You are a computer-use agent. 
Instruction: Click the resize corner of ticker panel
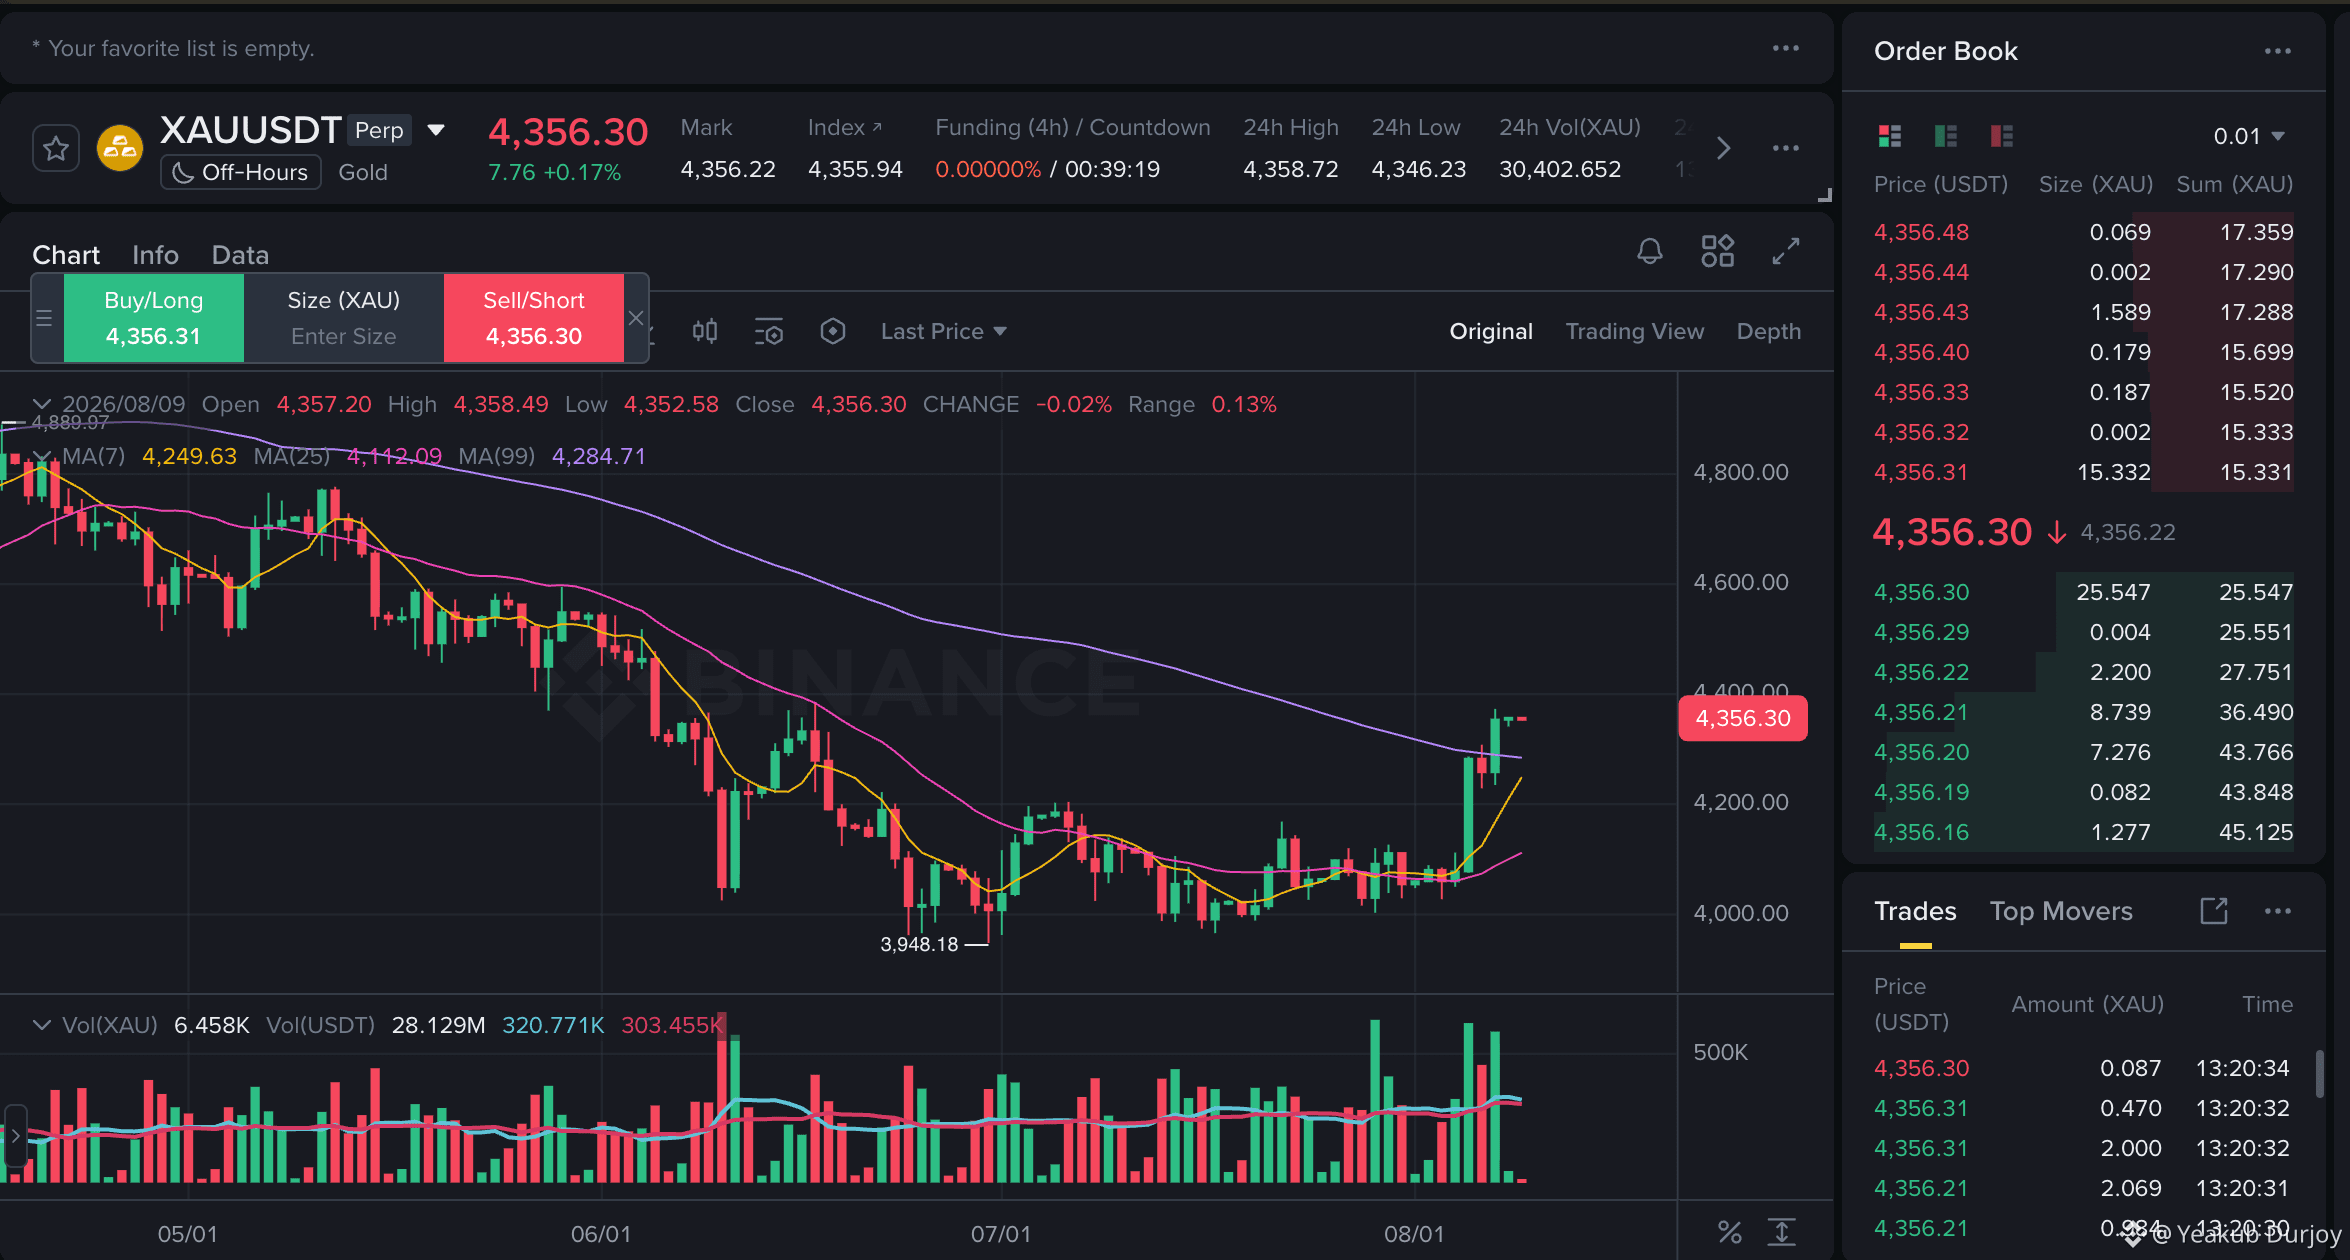click(1824, 195)
